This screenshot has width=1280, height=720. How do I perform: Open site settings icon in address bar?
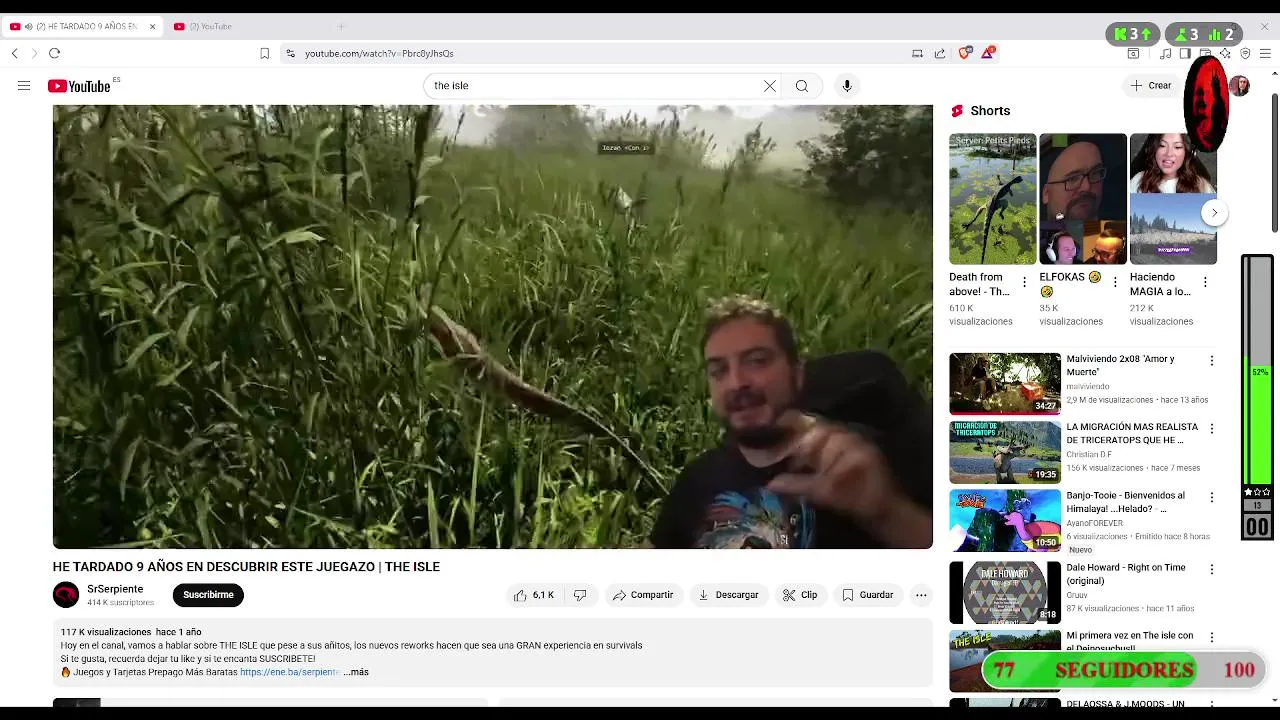coord(290,54)
